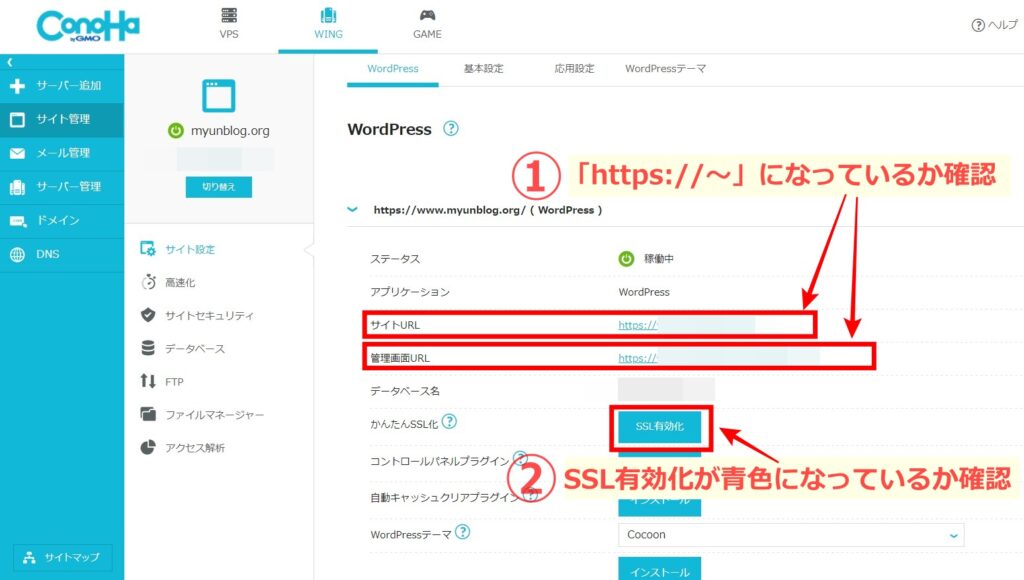Select アクセス解析 submenu item

pos(195,448)
